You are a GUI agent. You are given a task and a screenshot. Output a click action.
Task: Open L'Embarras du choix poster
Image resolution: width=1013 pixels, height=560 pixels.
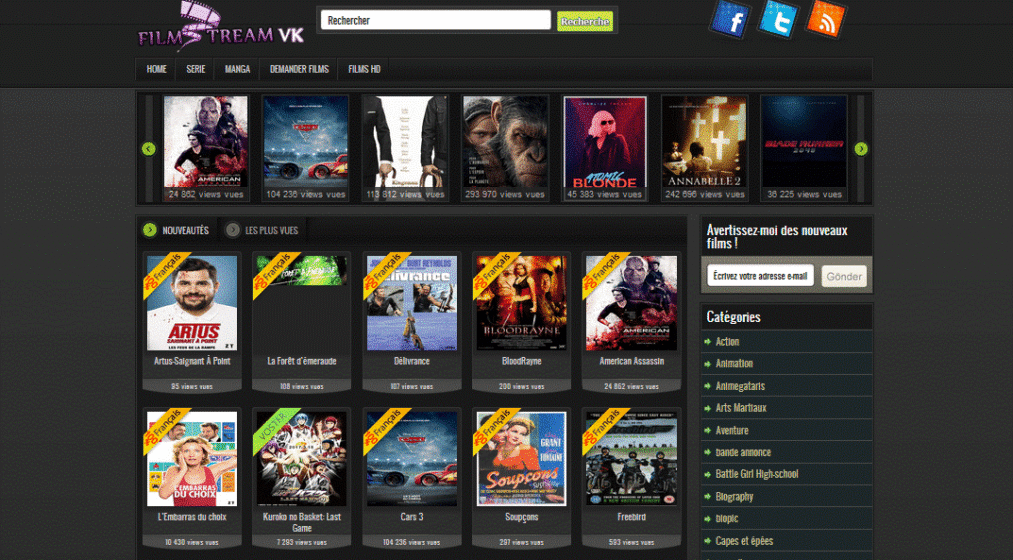tap(192, 459)
